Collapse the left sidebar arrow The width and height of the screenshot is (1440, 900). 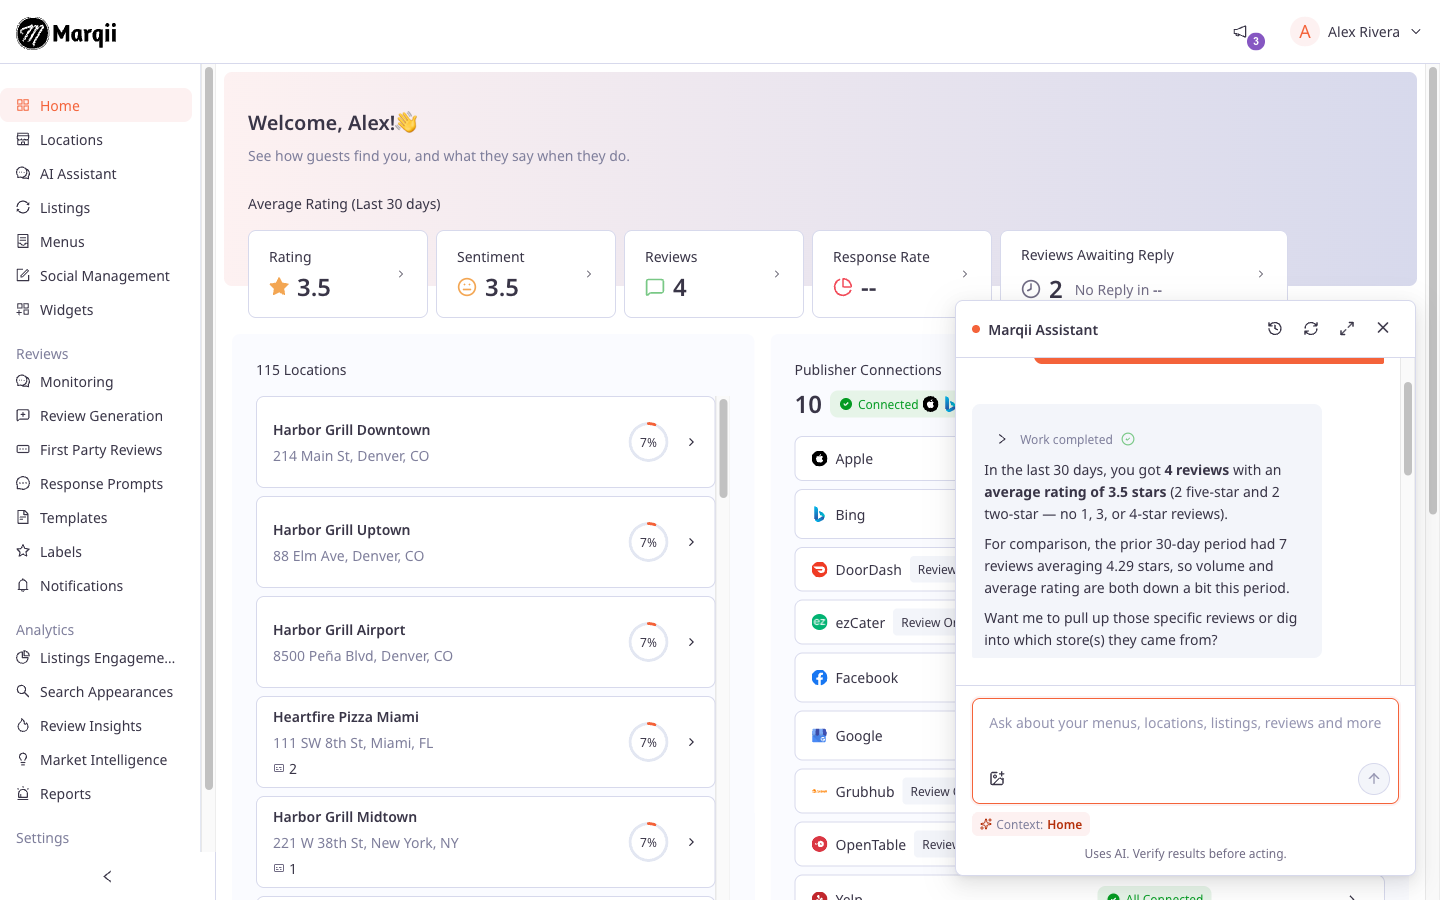[107, 877]
